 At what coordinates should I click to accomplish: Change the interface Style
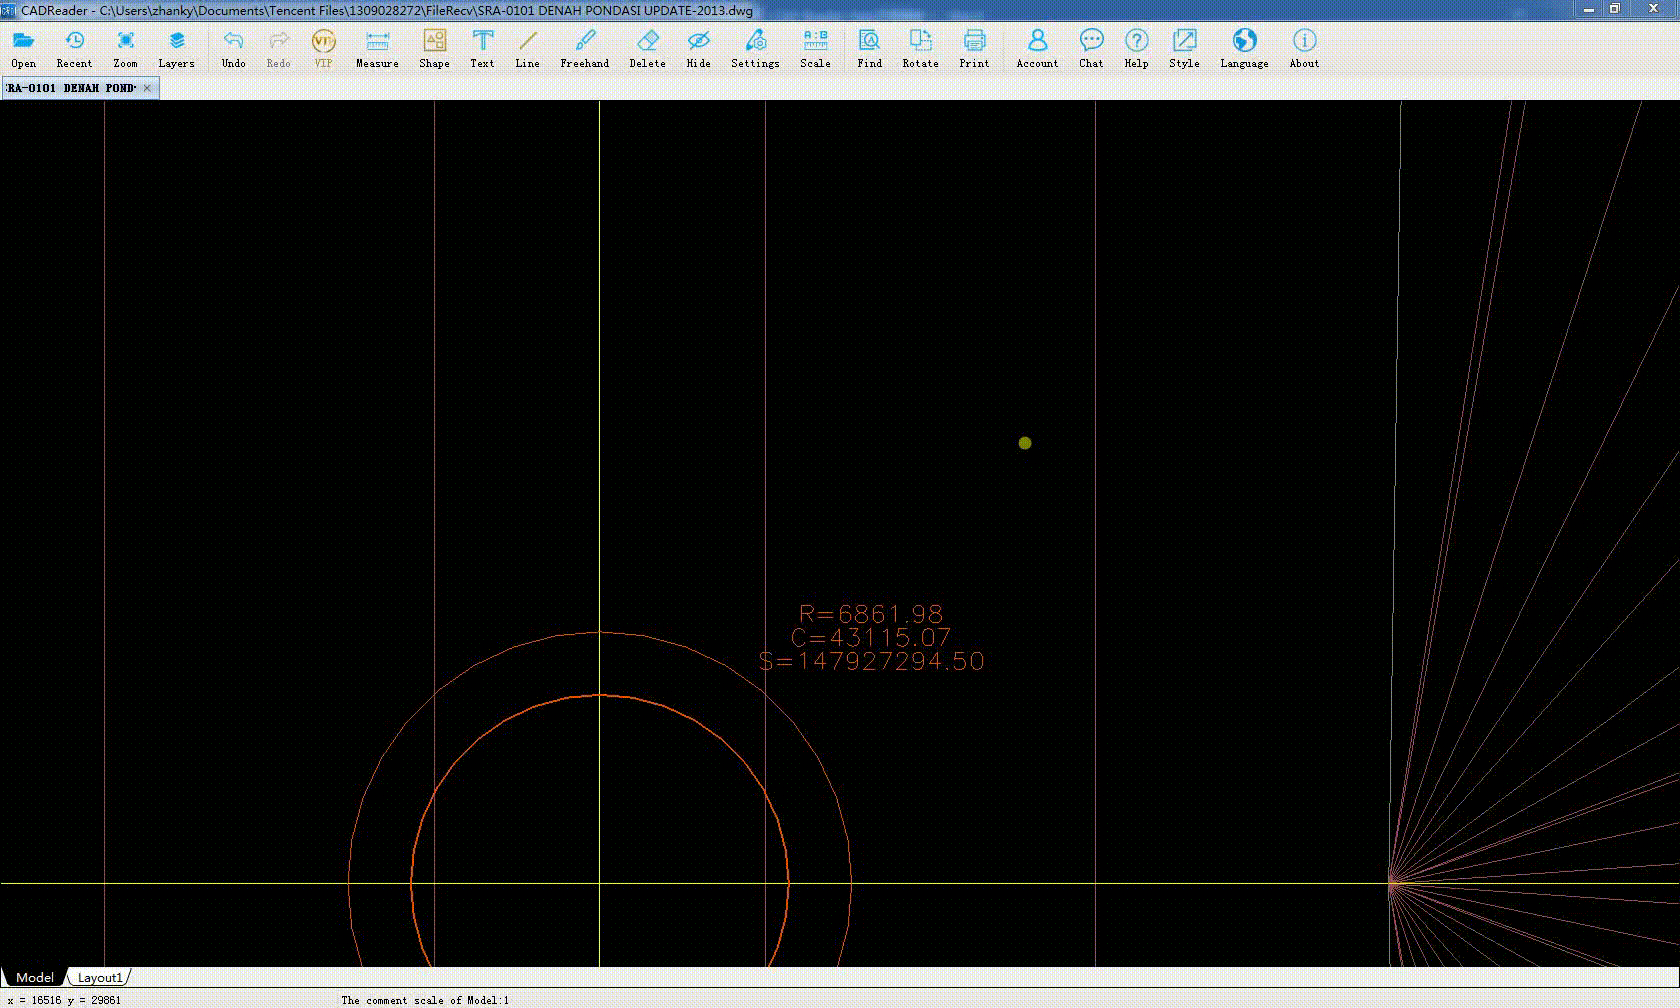click(x=1184, y=48)
